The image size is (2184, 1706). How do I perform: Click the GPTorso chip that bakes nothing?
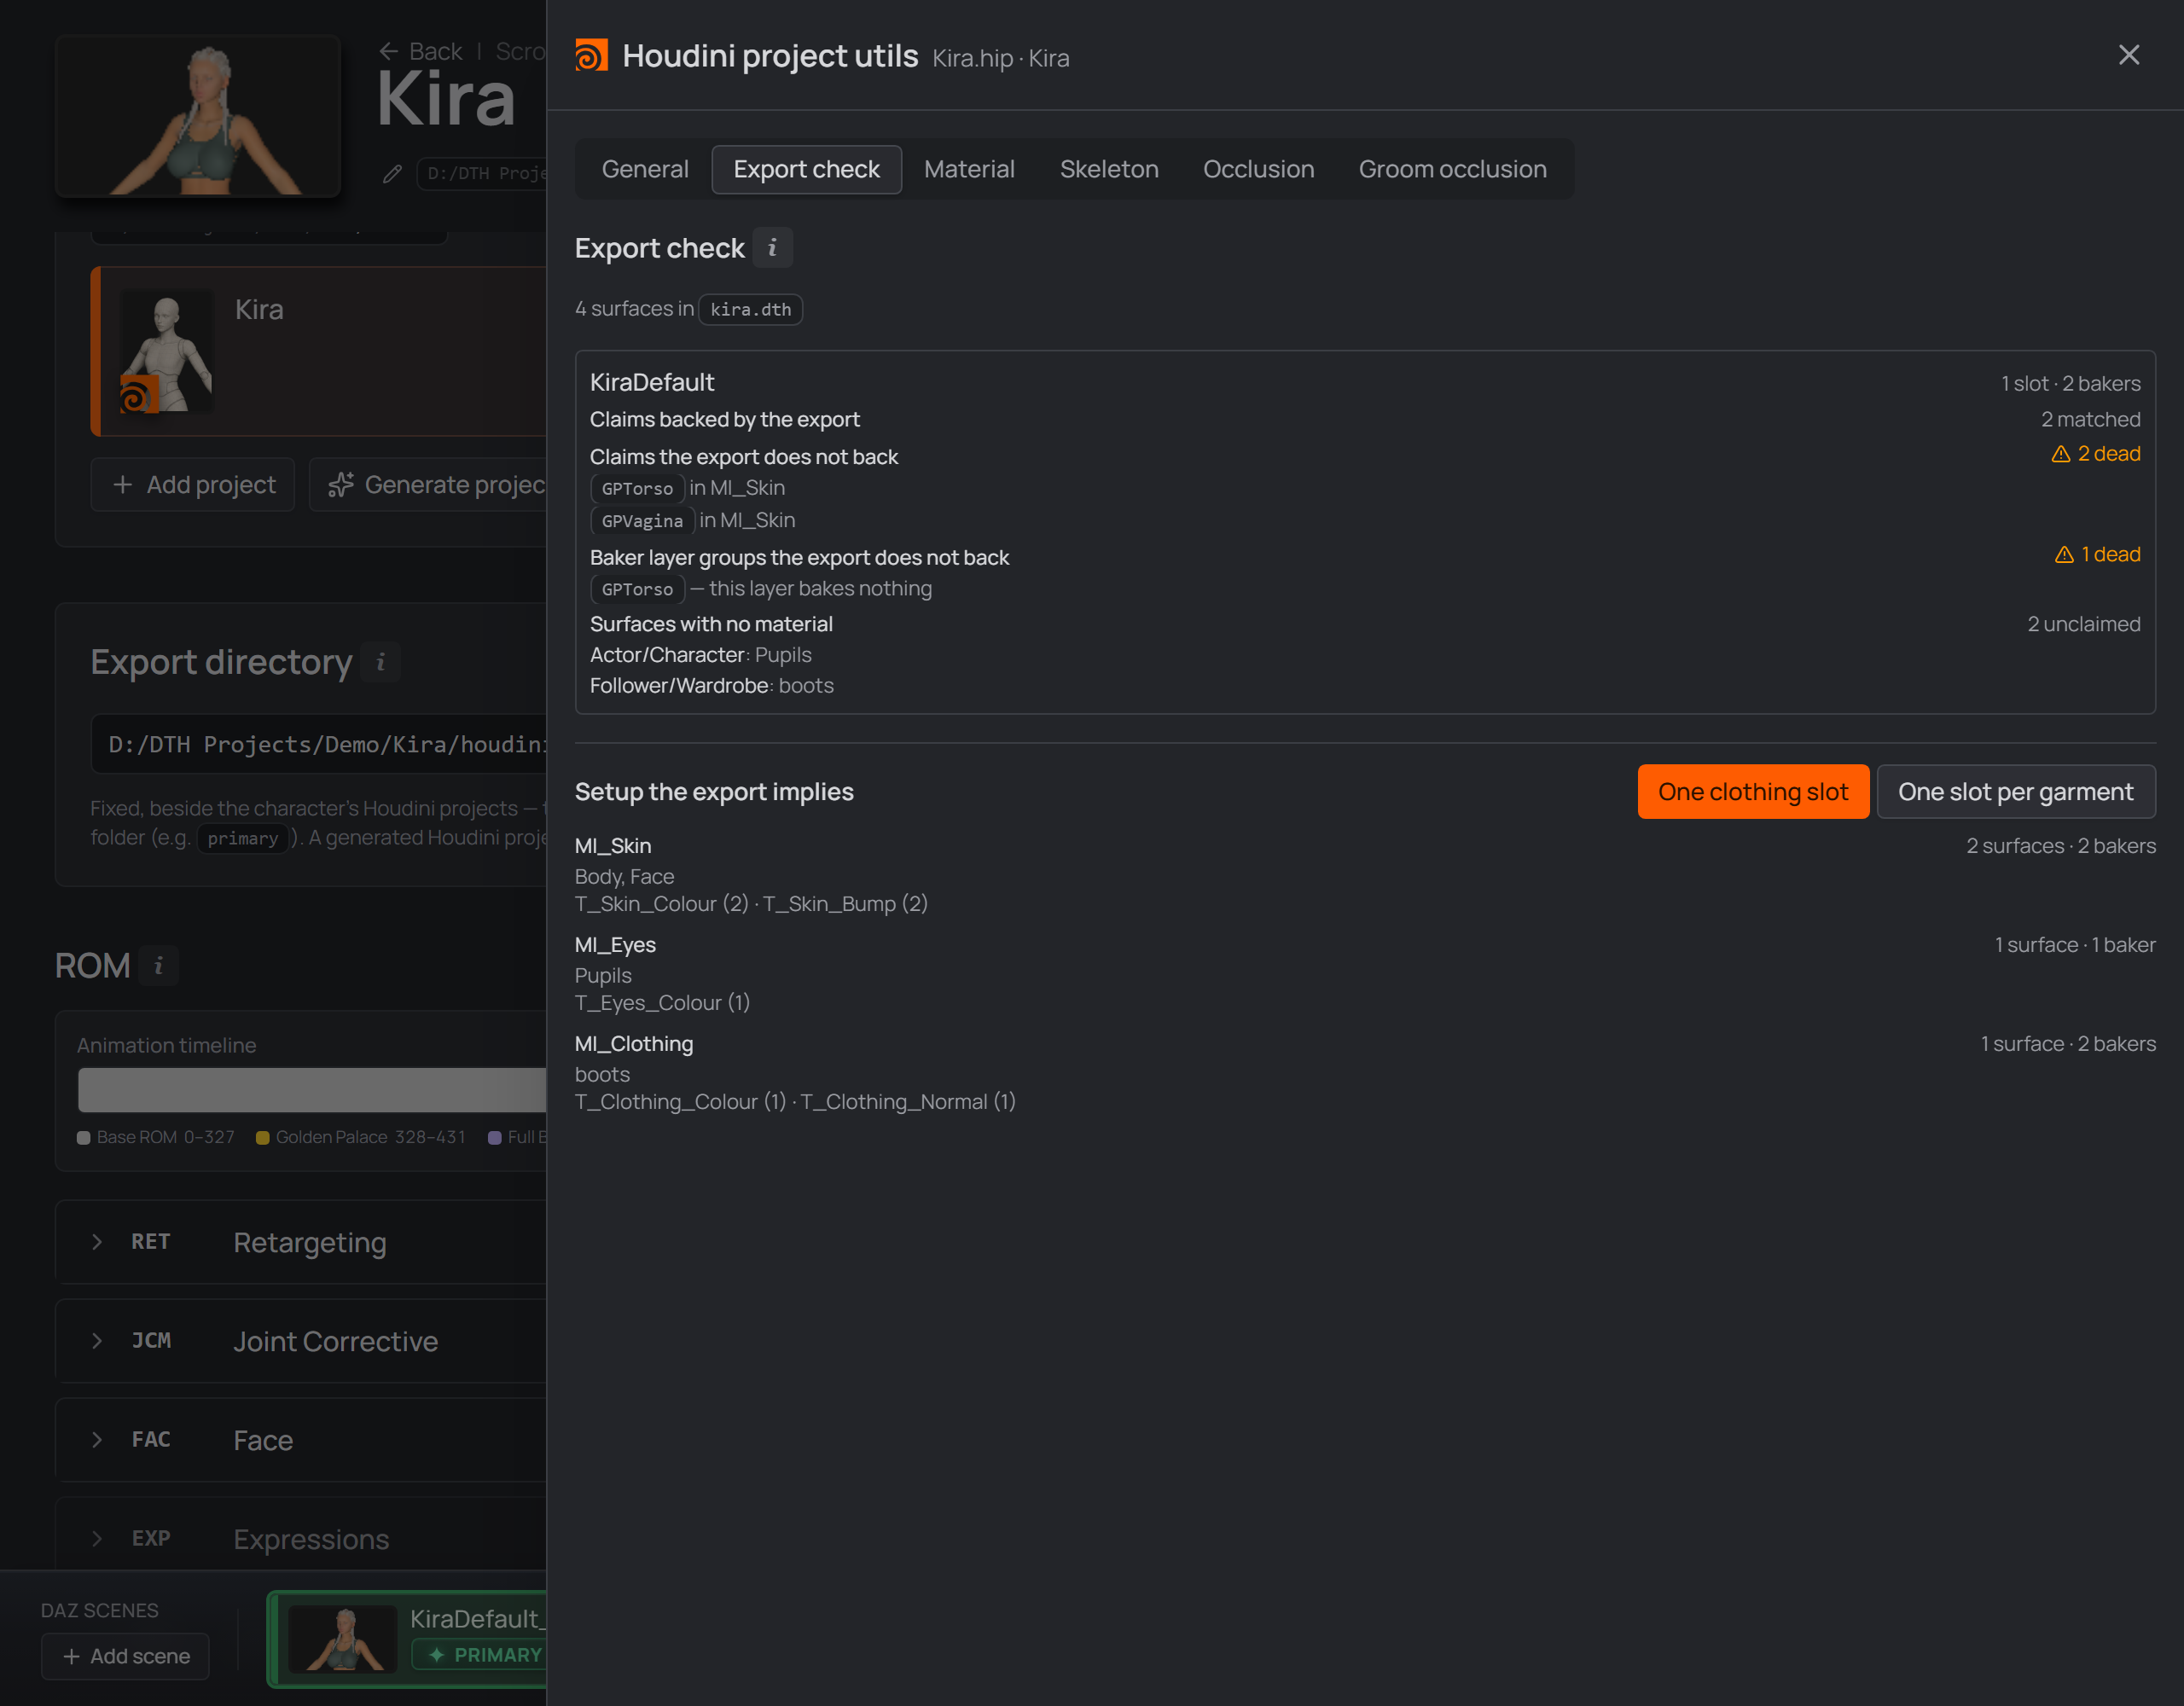coord(637,590)
